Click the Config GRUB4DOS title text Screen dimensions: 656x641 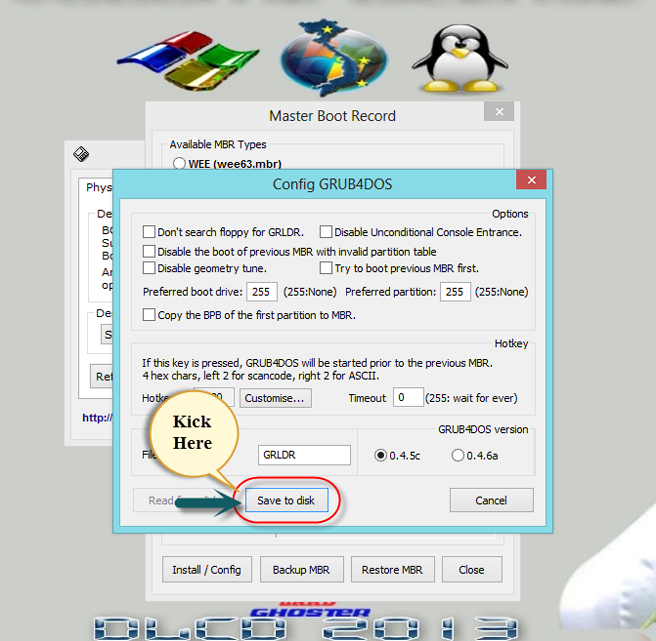[333, 184]
